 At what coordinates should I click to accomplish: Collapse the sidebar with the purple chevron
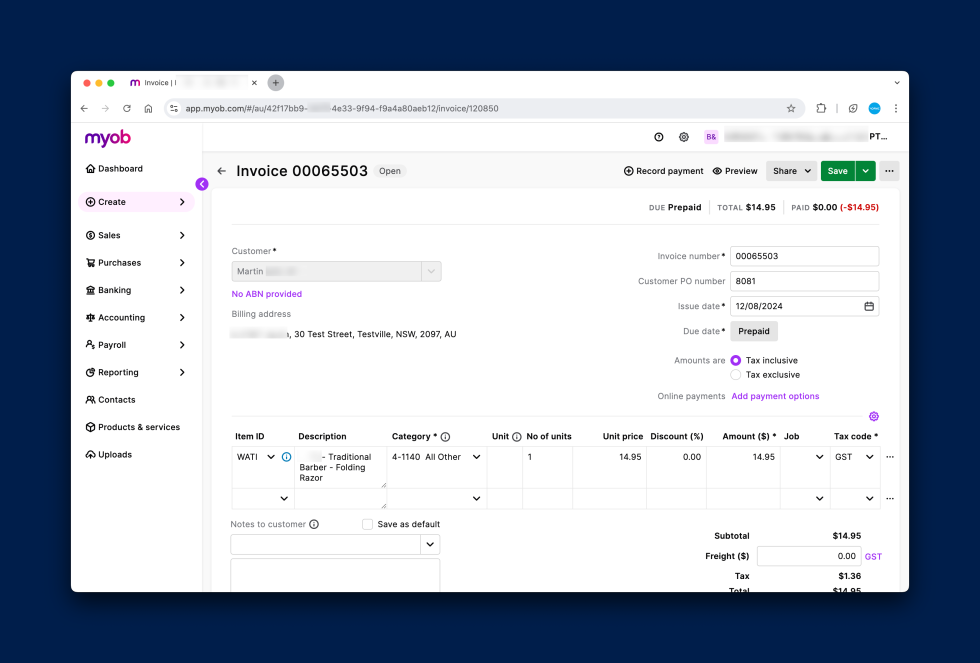pyautogui.click(x=202, y=184)
